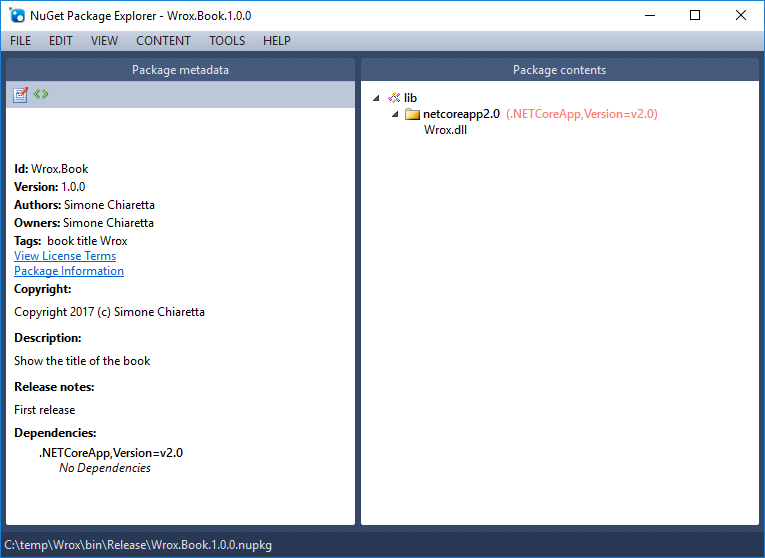The width and height of the screenshot is (765, 558).
Task: Open the EDIT menu
Action: (60, 40)
